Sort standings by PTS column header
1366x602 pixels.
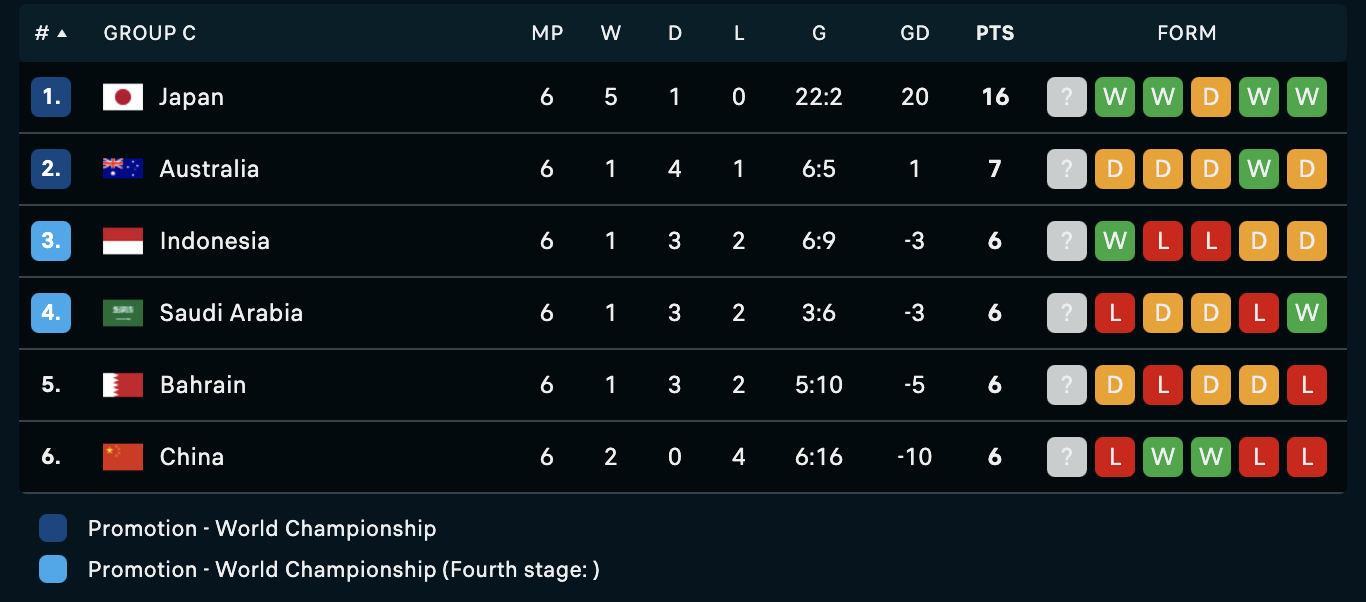tap(995, 33)
